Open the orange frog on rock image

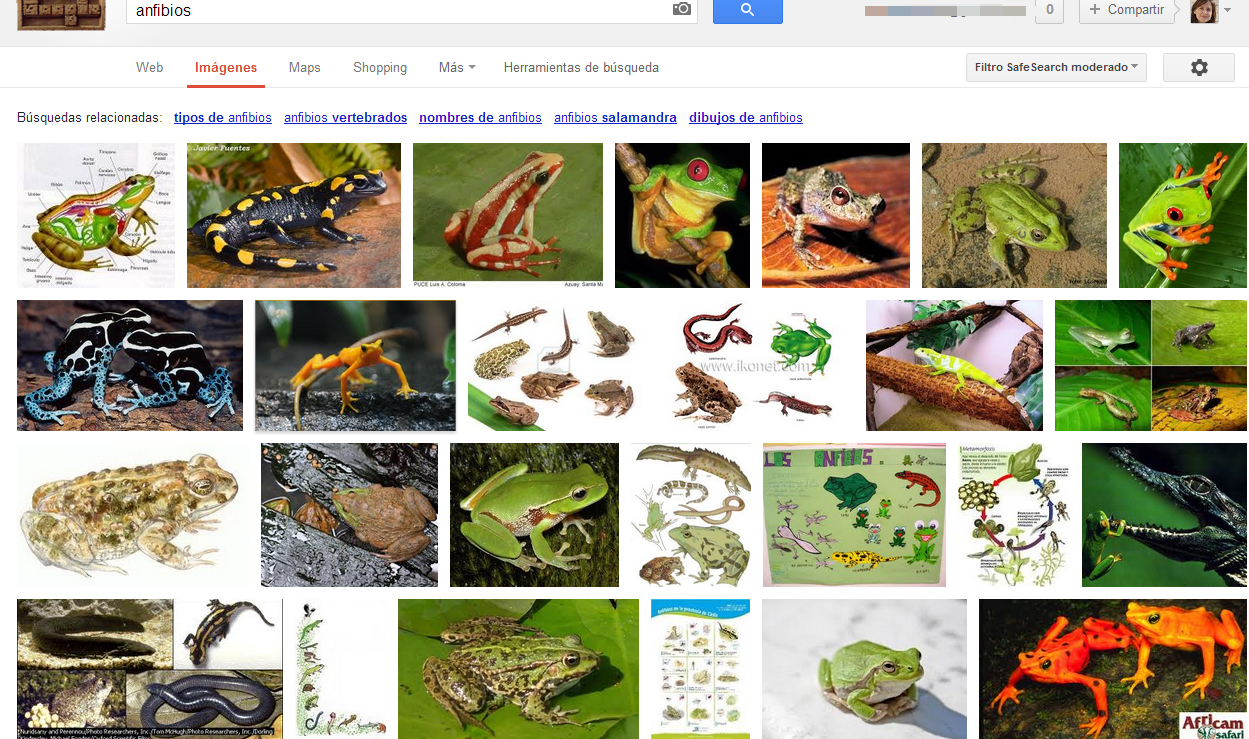(x=355, y=365)
